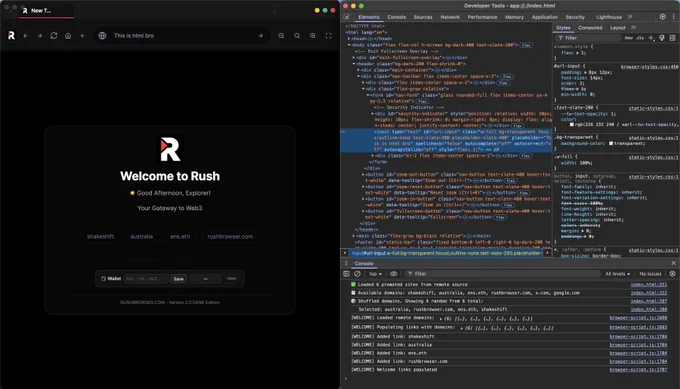Focus the address bar input field
Viewport: 680px width, 389px height.
[182, 36]
